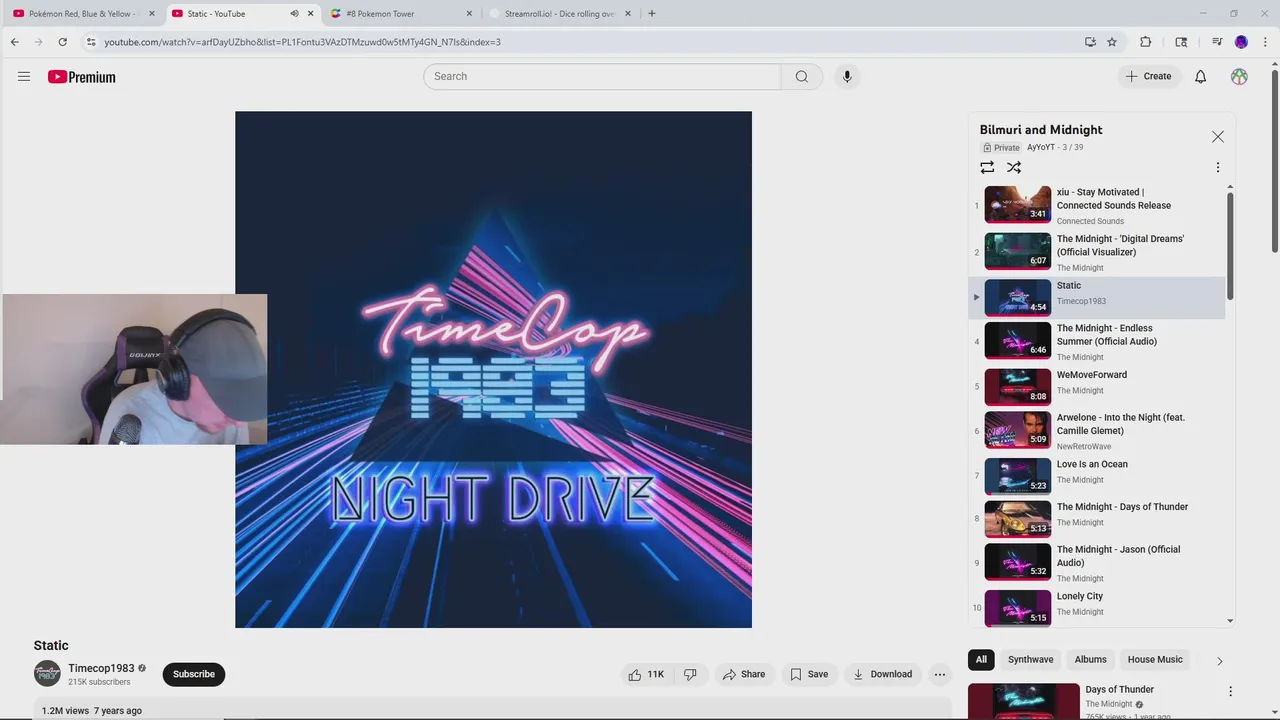
Task: Click the AyYoYT playlist owner link
Action: point(1041,147)
